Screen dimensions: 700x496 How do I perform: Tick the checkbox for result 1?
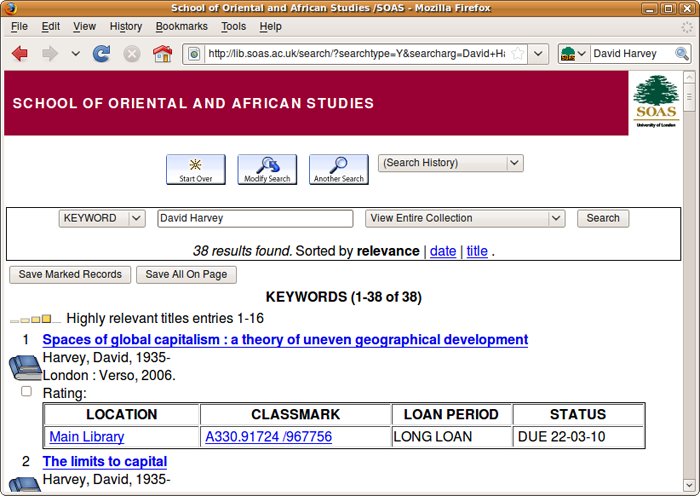(x=26, y=392)
